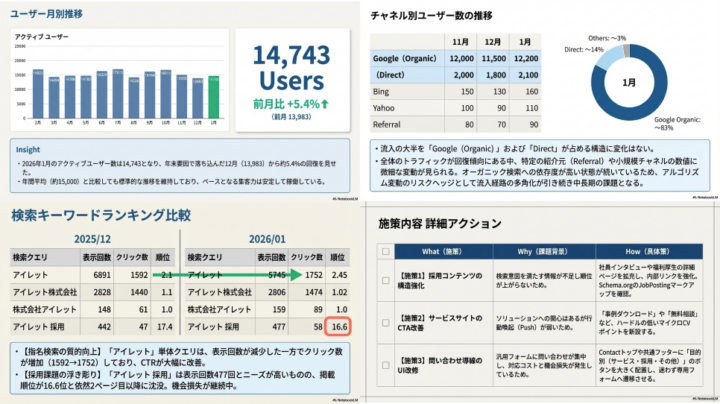
Task: Click the 'How (具体策)' column header
Action: 647,252
